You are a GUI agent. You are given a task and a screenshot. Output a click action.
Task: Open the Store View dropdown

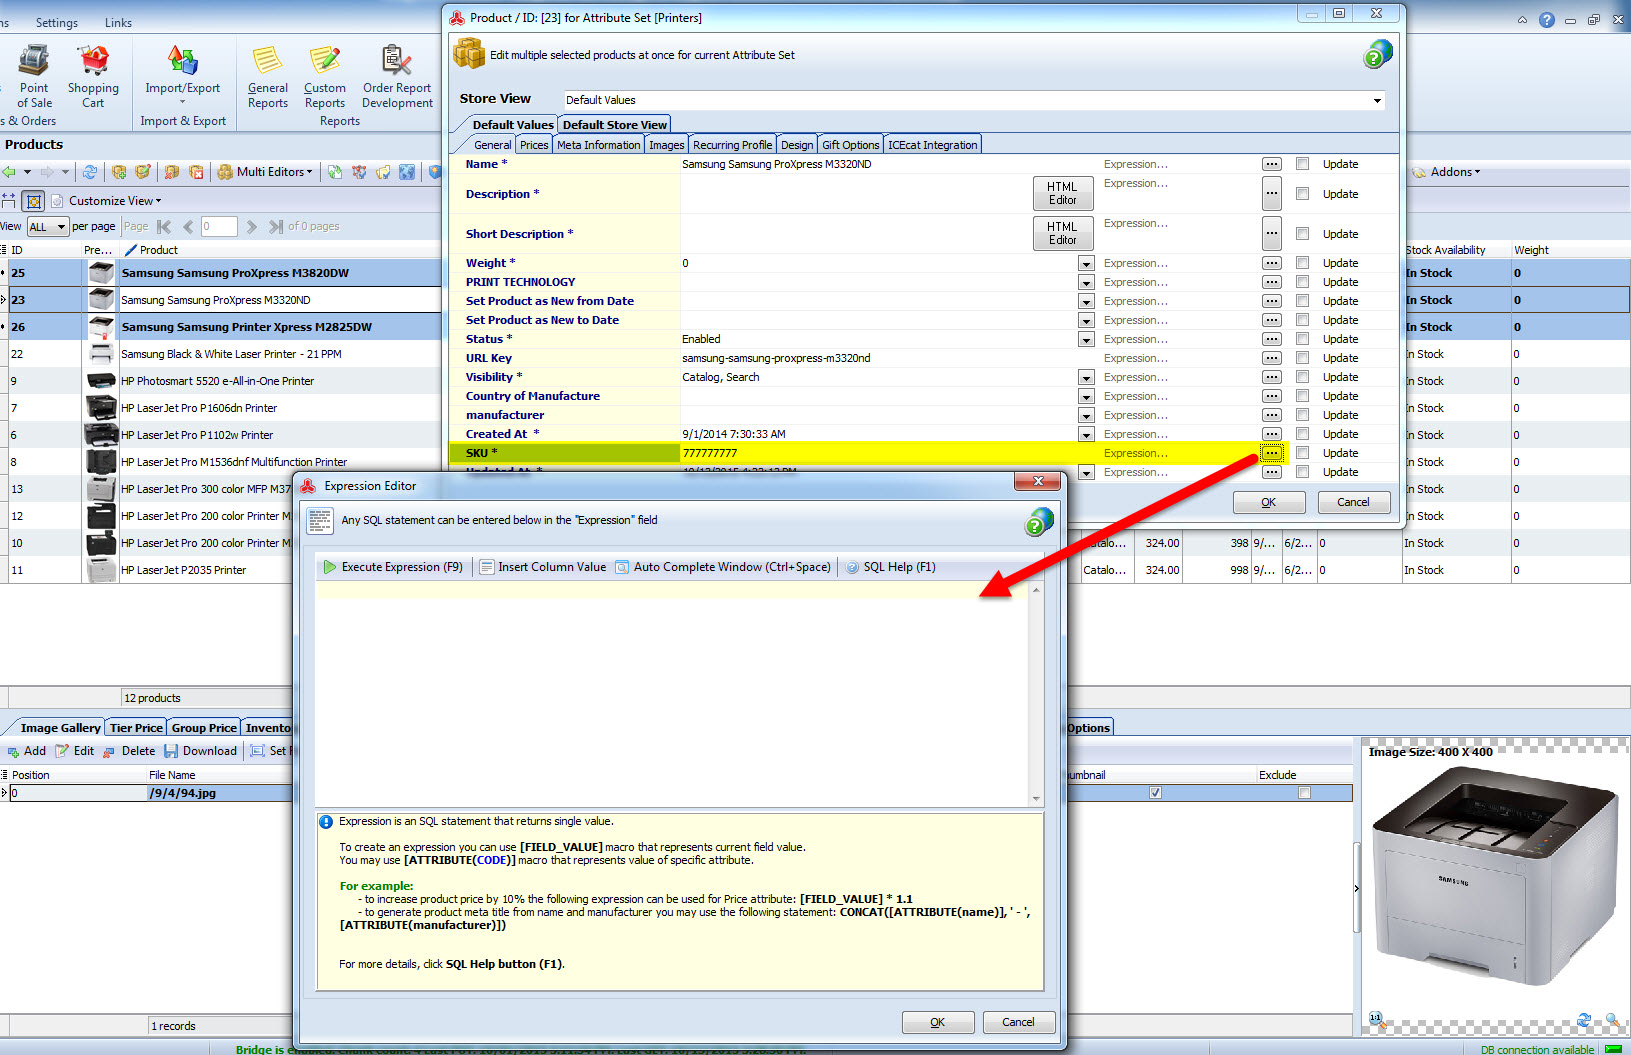click(x=1377, y=100)
